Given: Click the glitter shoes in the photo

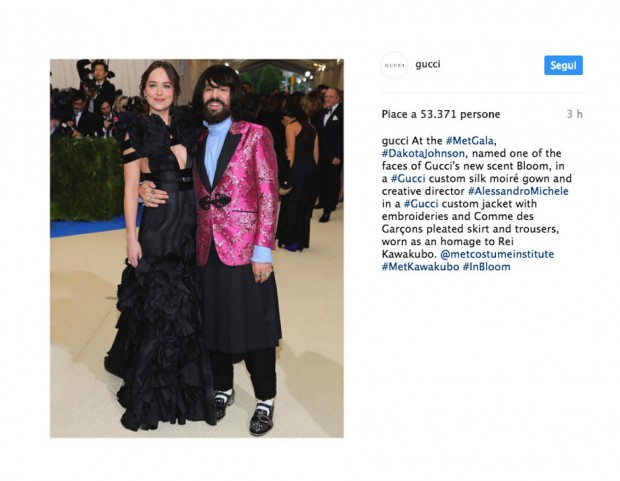Looking at the screenshot, I should point(261,419).
